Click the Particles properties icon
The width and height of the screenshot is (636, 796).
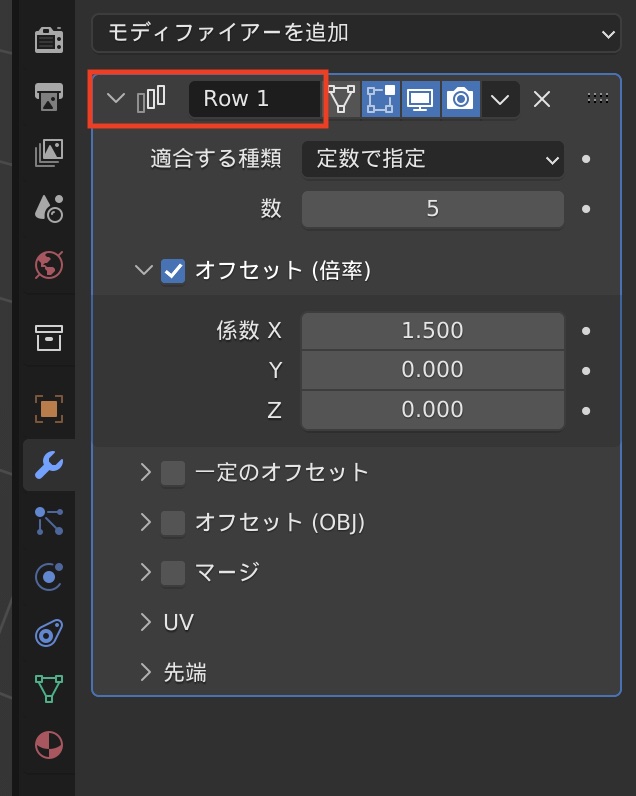48,520
